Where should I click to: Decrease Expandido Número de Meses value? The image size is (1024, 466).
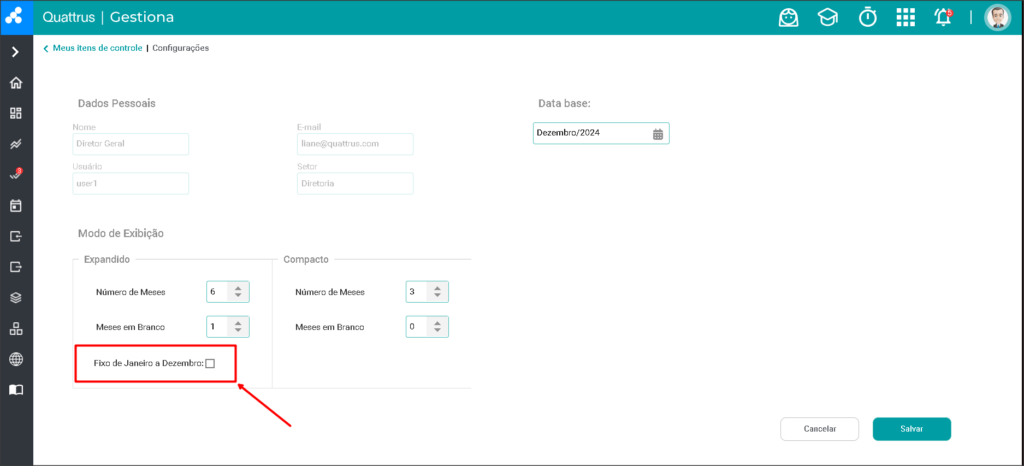(238, 296)
